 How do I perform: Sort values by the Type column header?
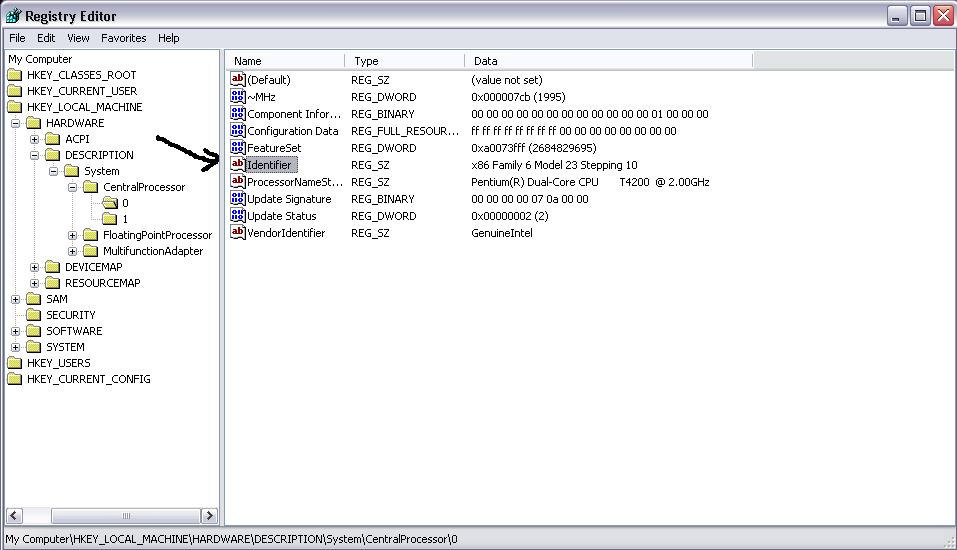405,61
